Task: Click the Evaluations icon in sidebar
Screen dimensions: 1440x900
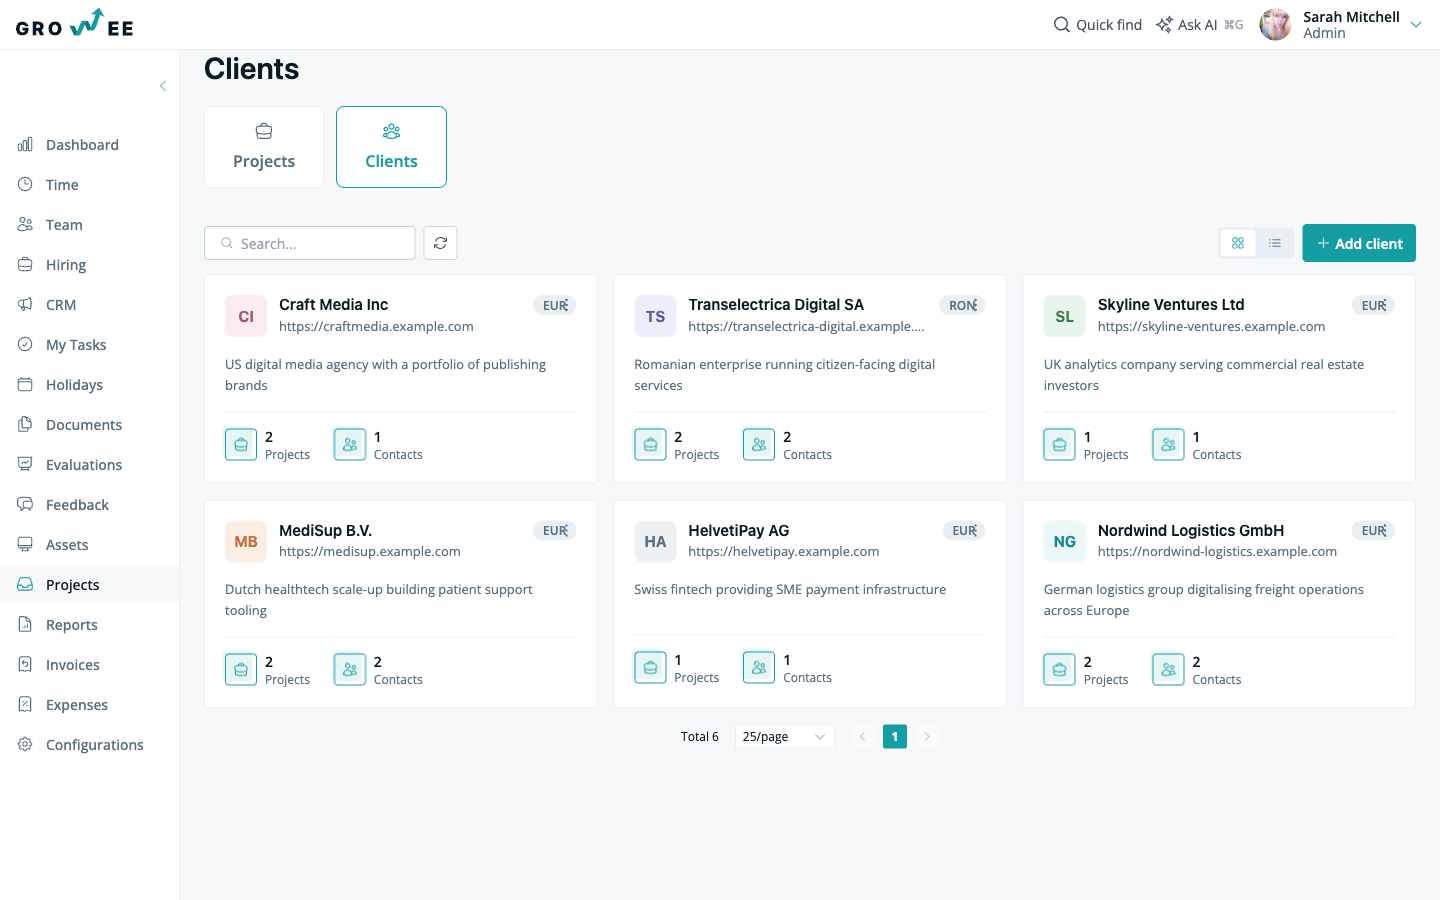Action: point(25,464)
